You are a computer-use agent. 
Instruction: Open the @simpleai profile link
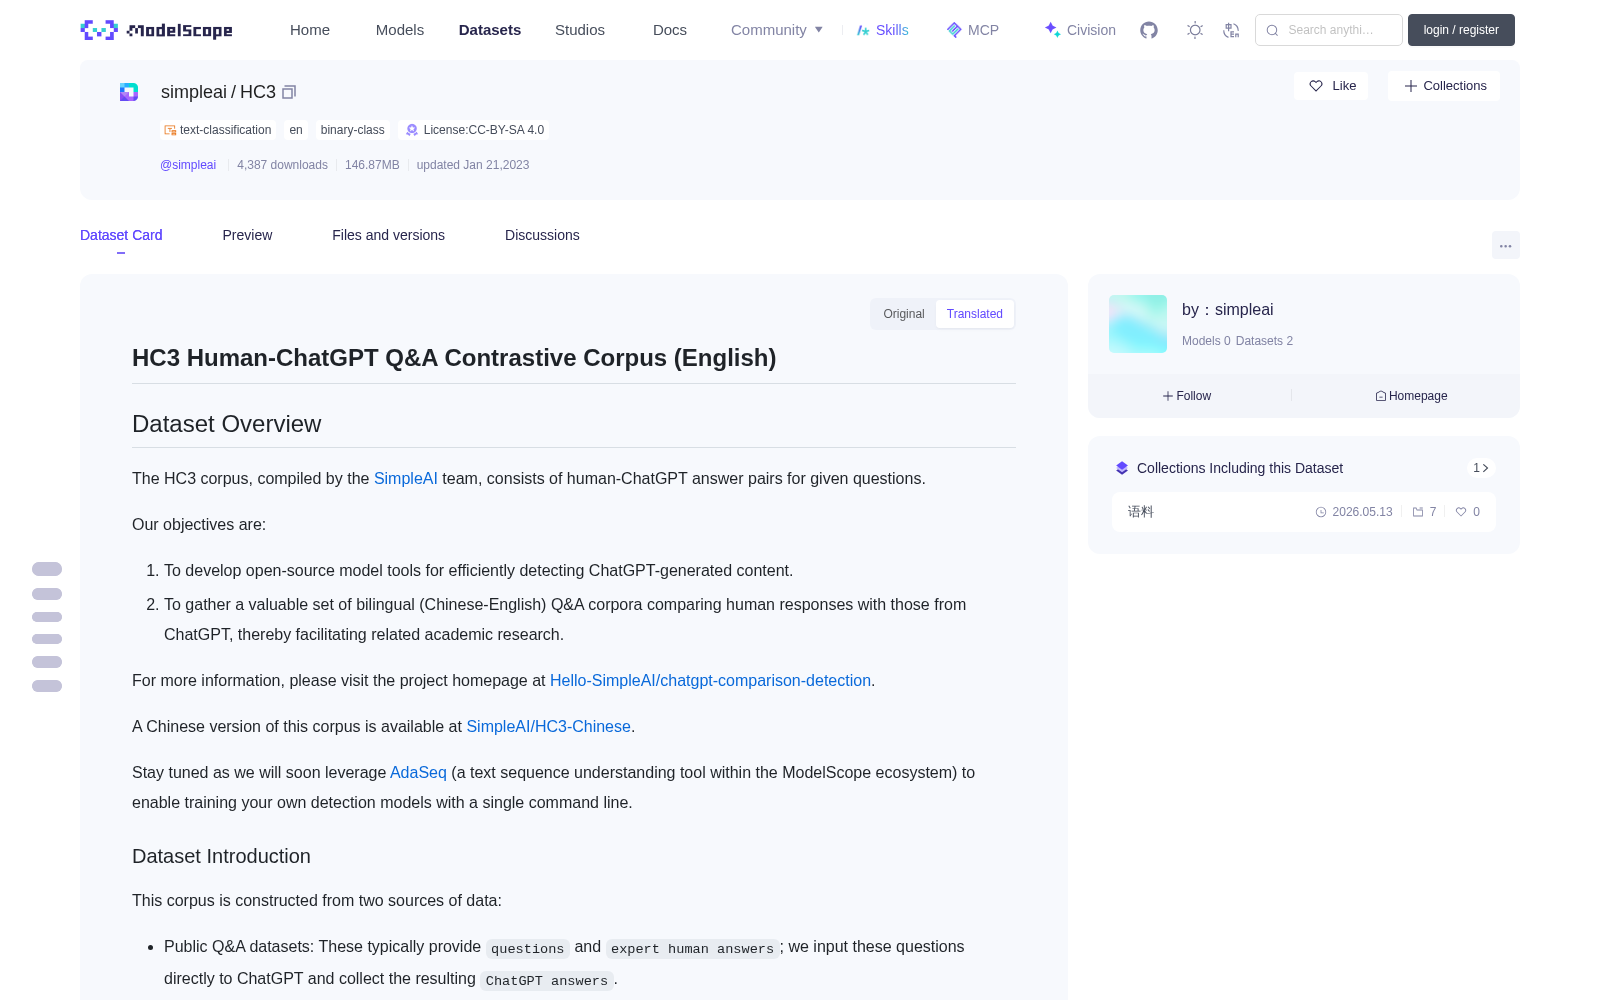tap(188, 165)
